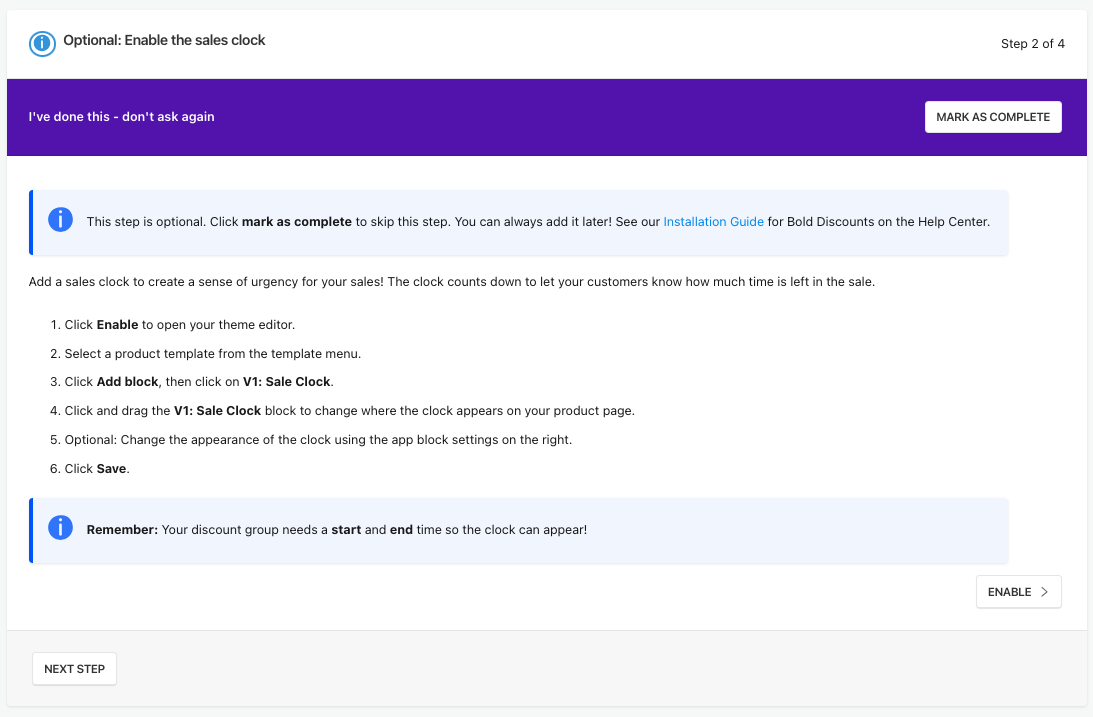This screenshot has height=717, width=1093.
Task: Click the title "Optional: Enable the sales clock"
Action: click(164, 40)
